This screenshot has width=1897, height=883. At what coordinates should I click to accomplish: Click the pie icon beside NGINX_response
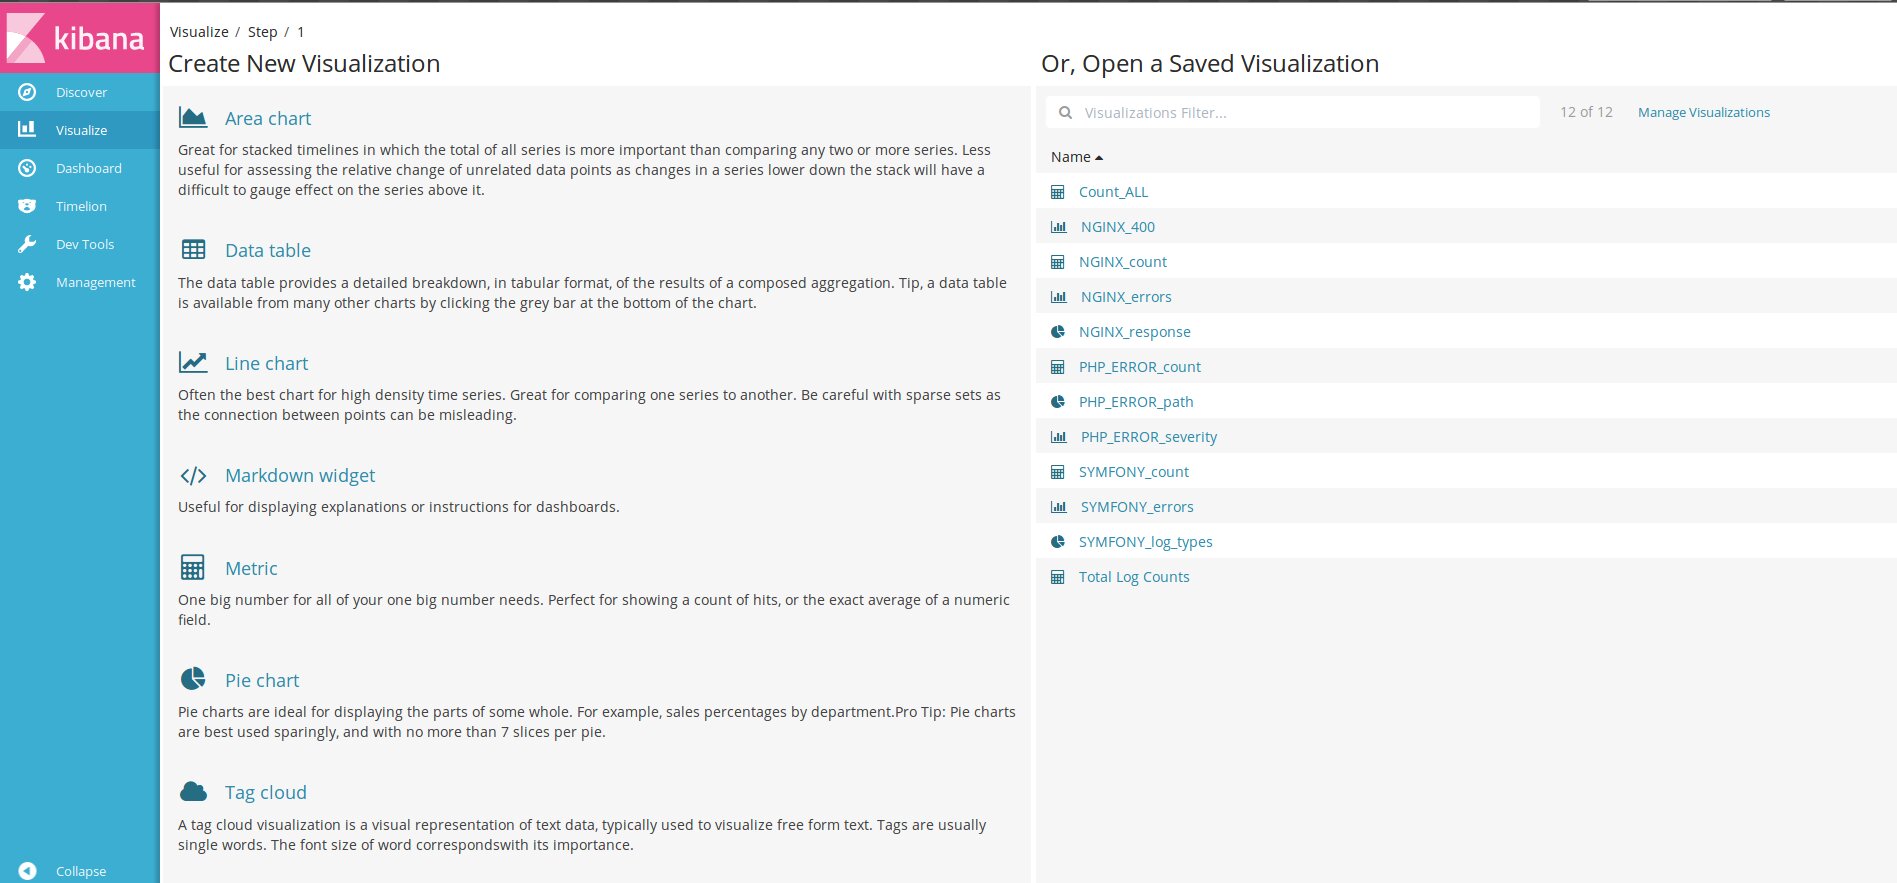1057,331
